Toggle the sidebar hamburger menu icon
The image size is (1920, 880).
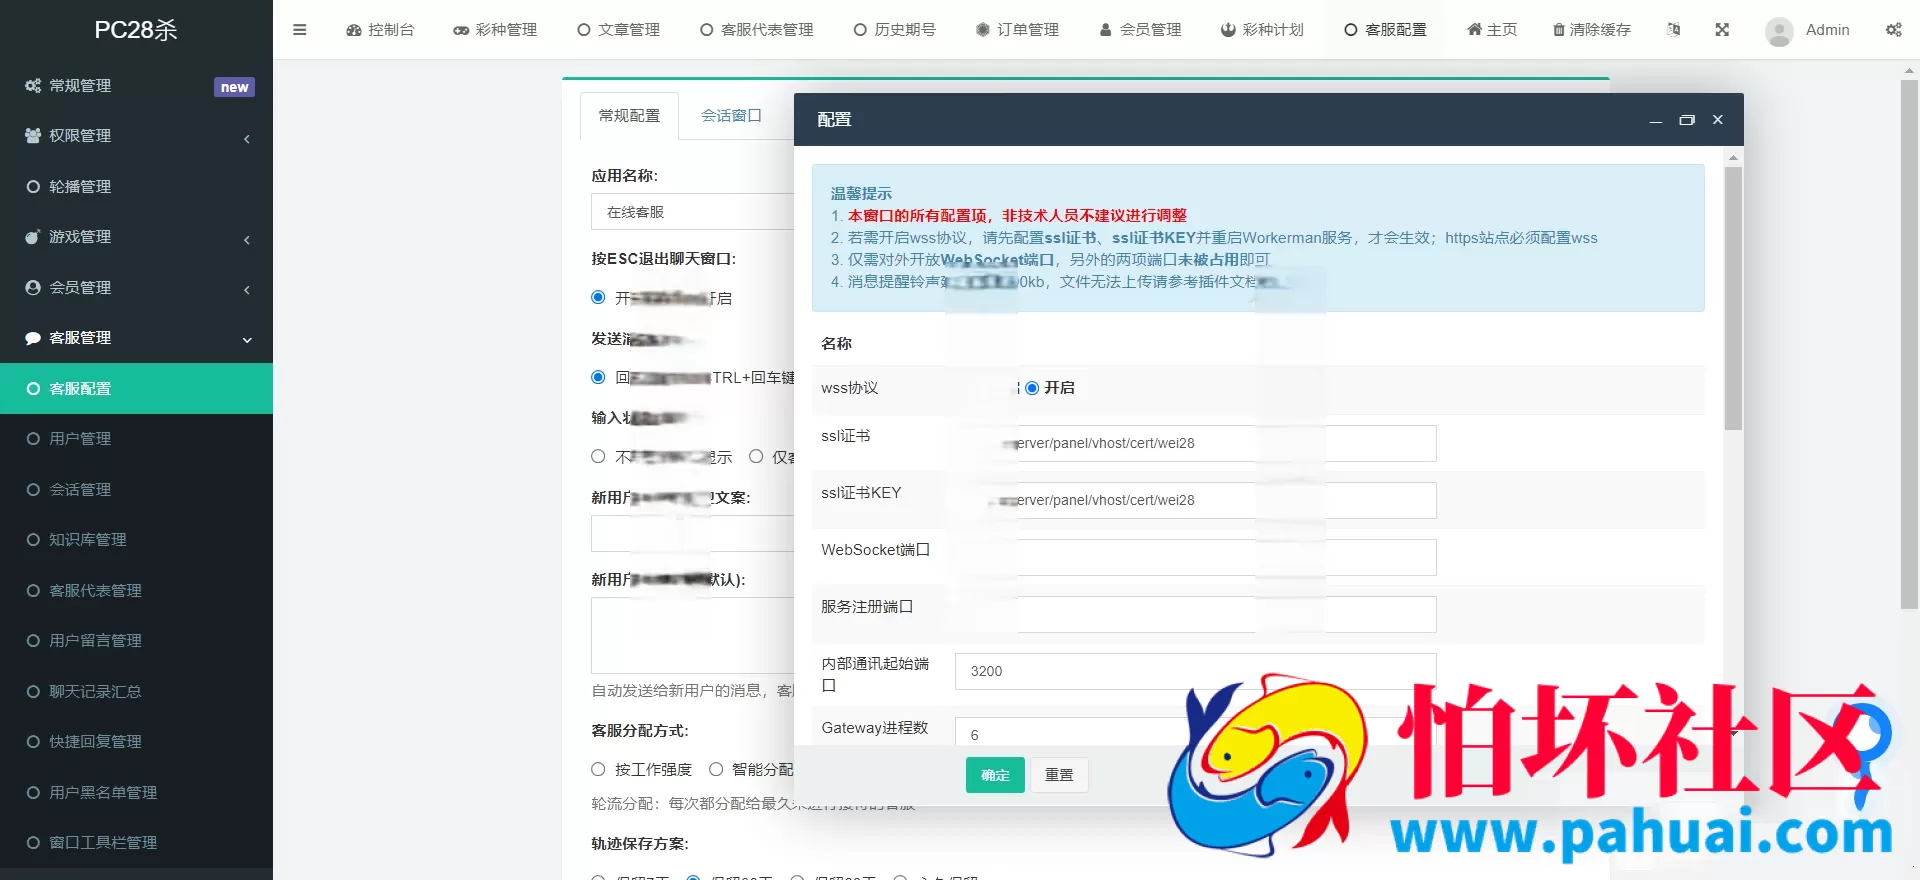click(x=299, y=30)
